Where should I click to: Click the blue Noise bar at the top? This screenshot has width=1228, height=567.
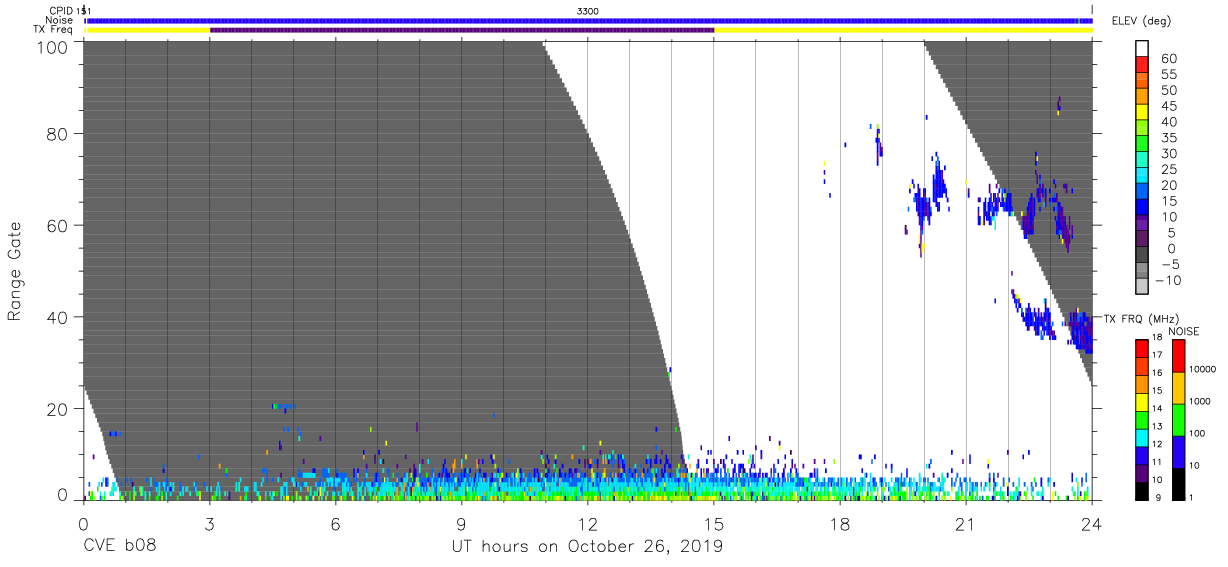click(590, 20)
